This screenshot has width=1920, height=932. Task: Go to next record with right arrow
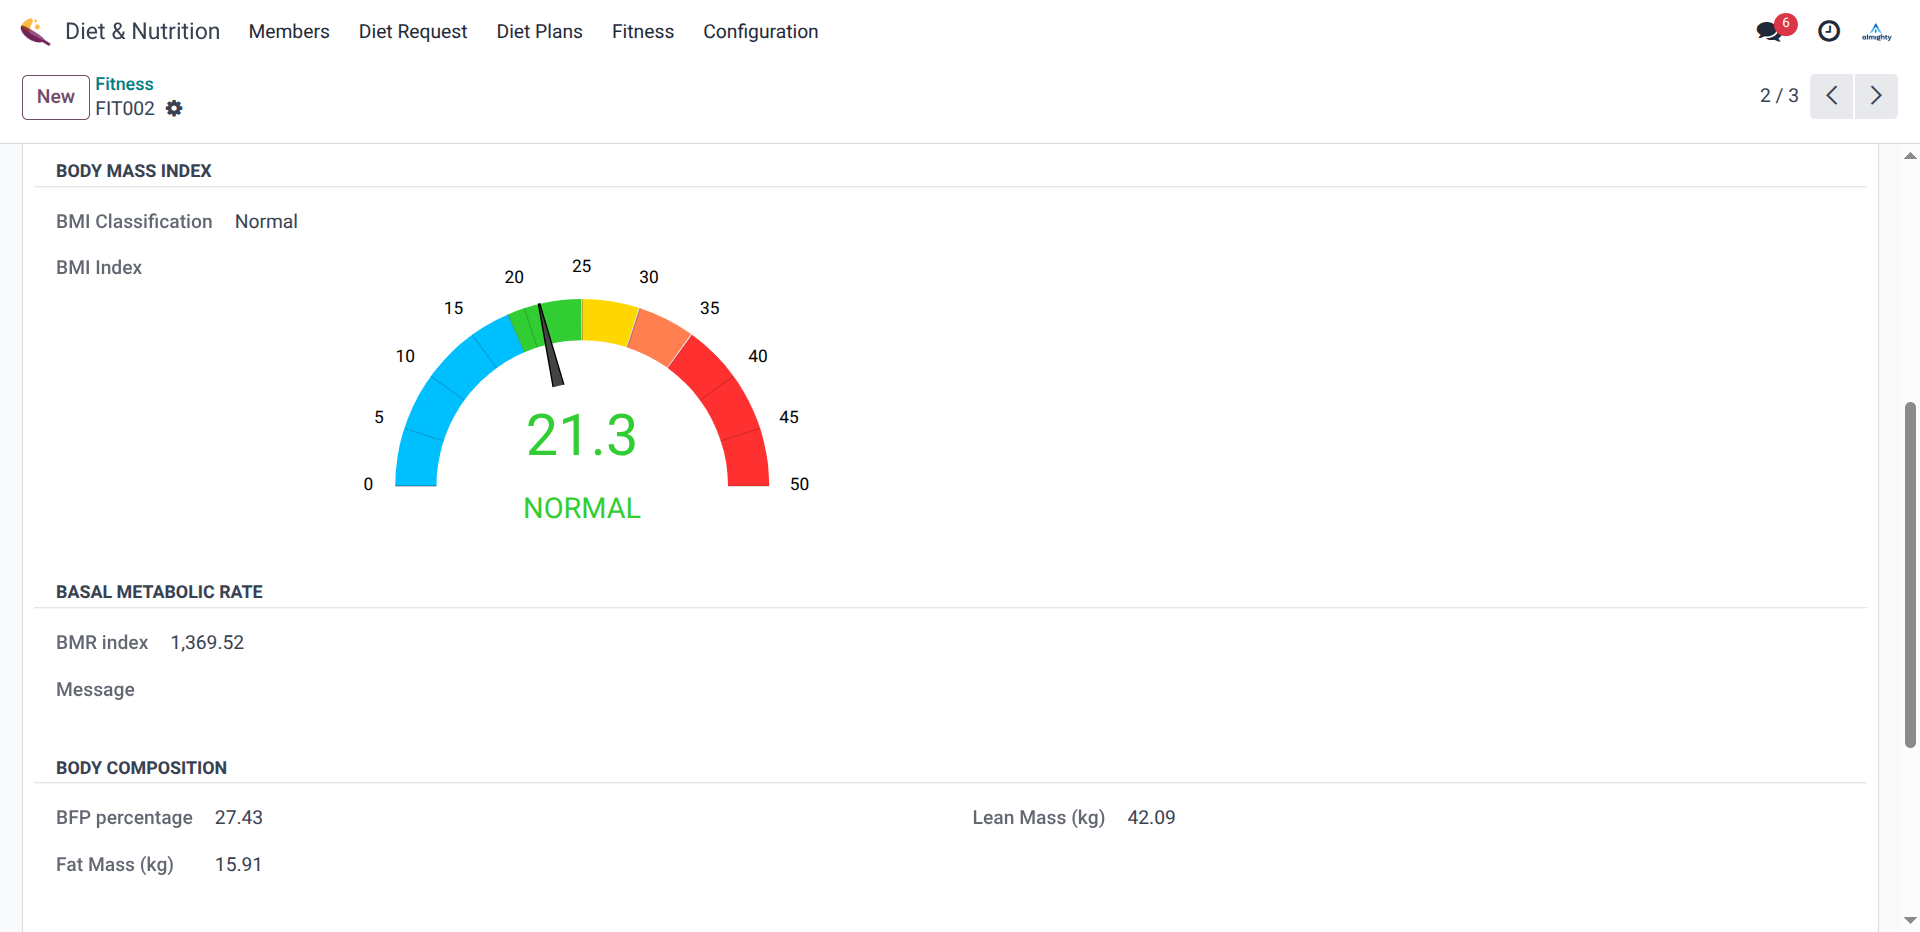pyautogui.click(x=1876, y=96)
